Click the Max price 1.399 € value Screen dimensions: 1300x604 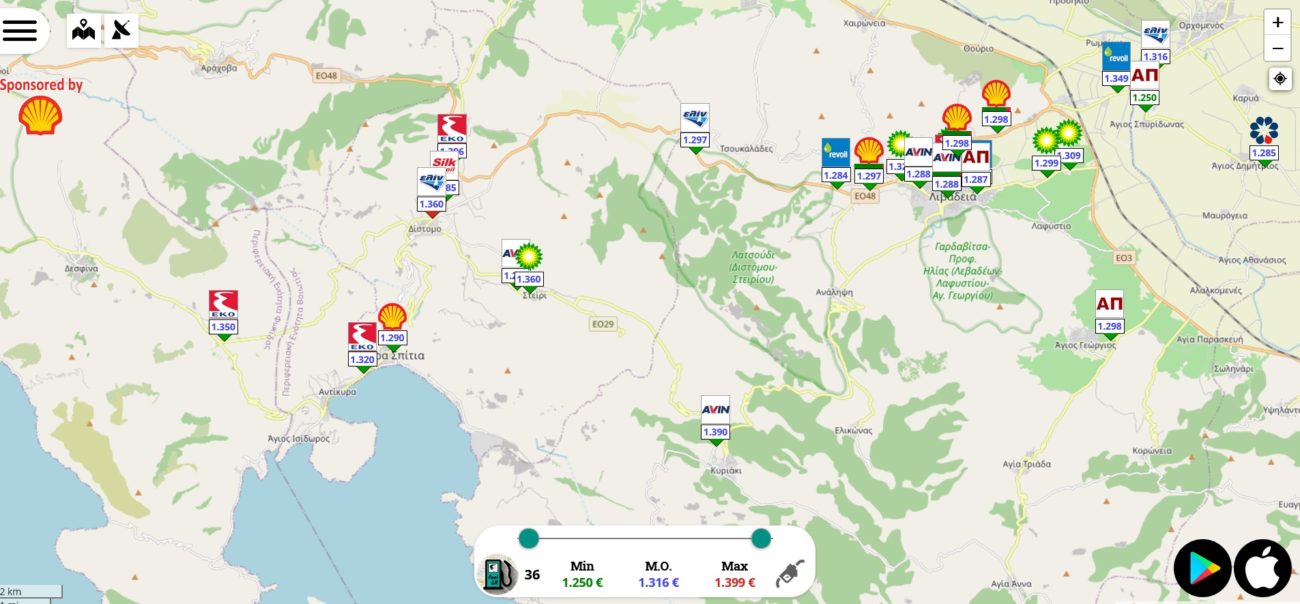pos(735,583)
